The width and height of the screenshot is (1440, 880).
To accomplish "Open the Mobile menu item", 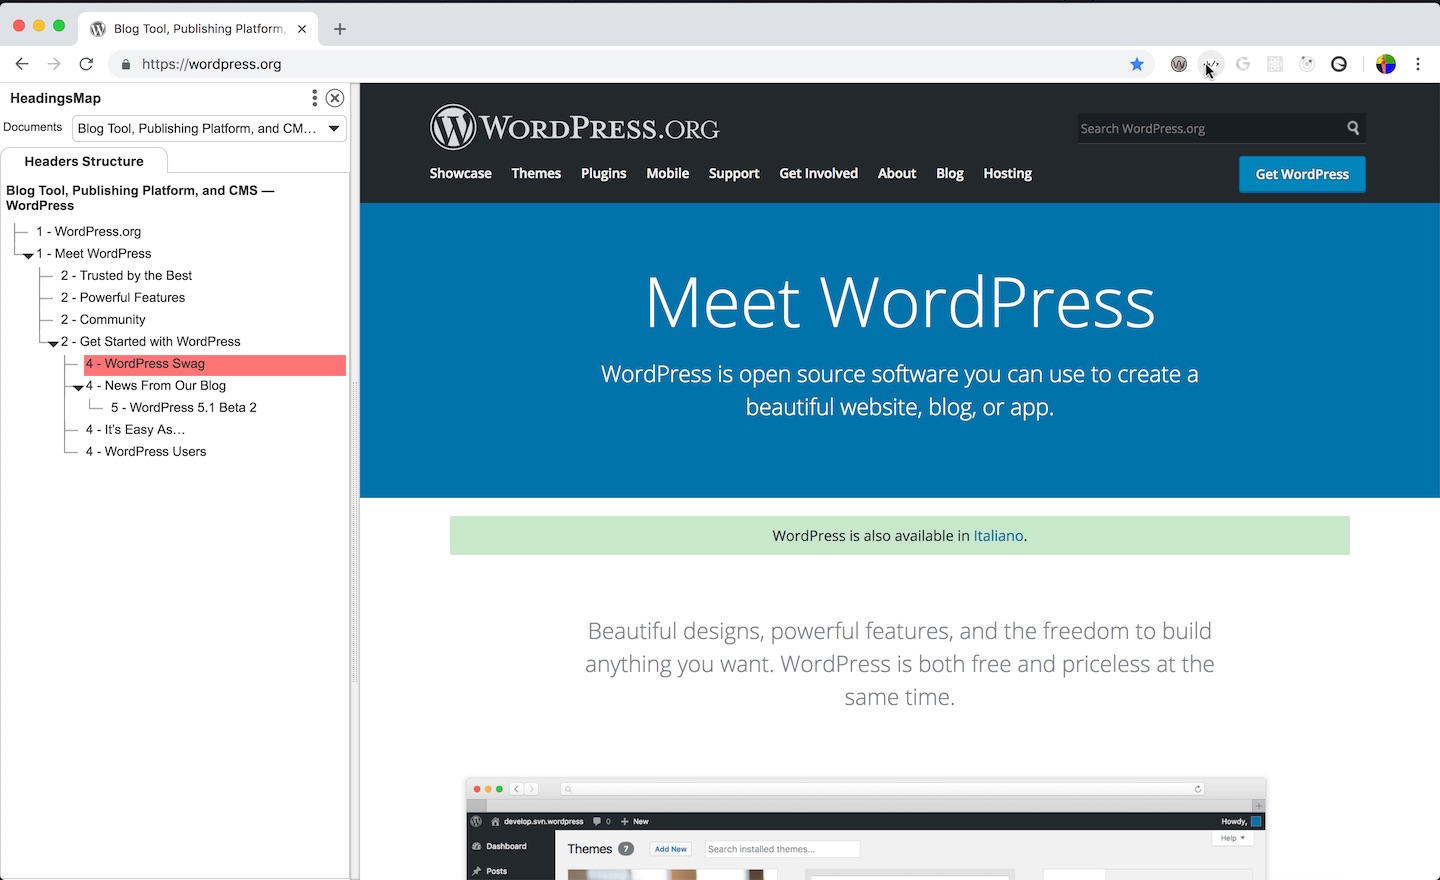I will 668,173.
